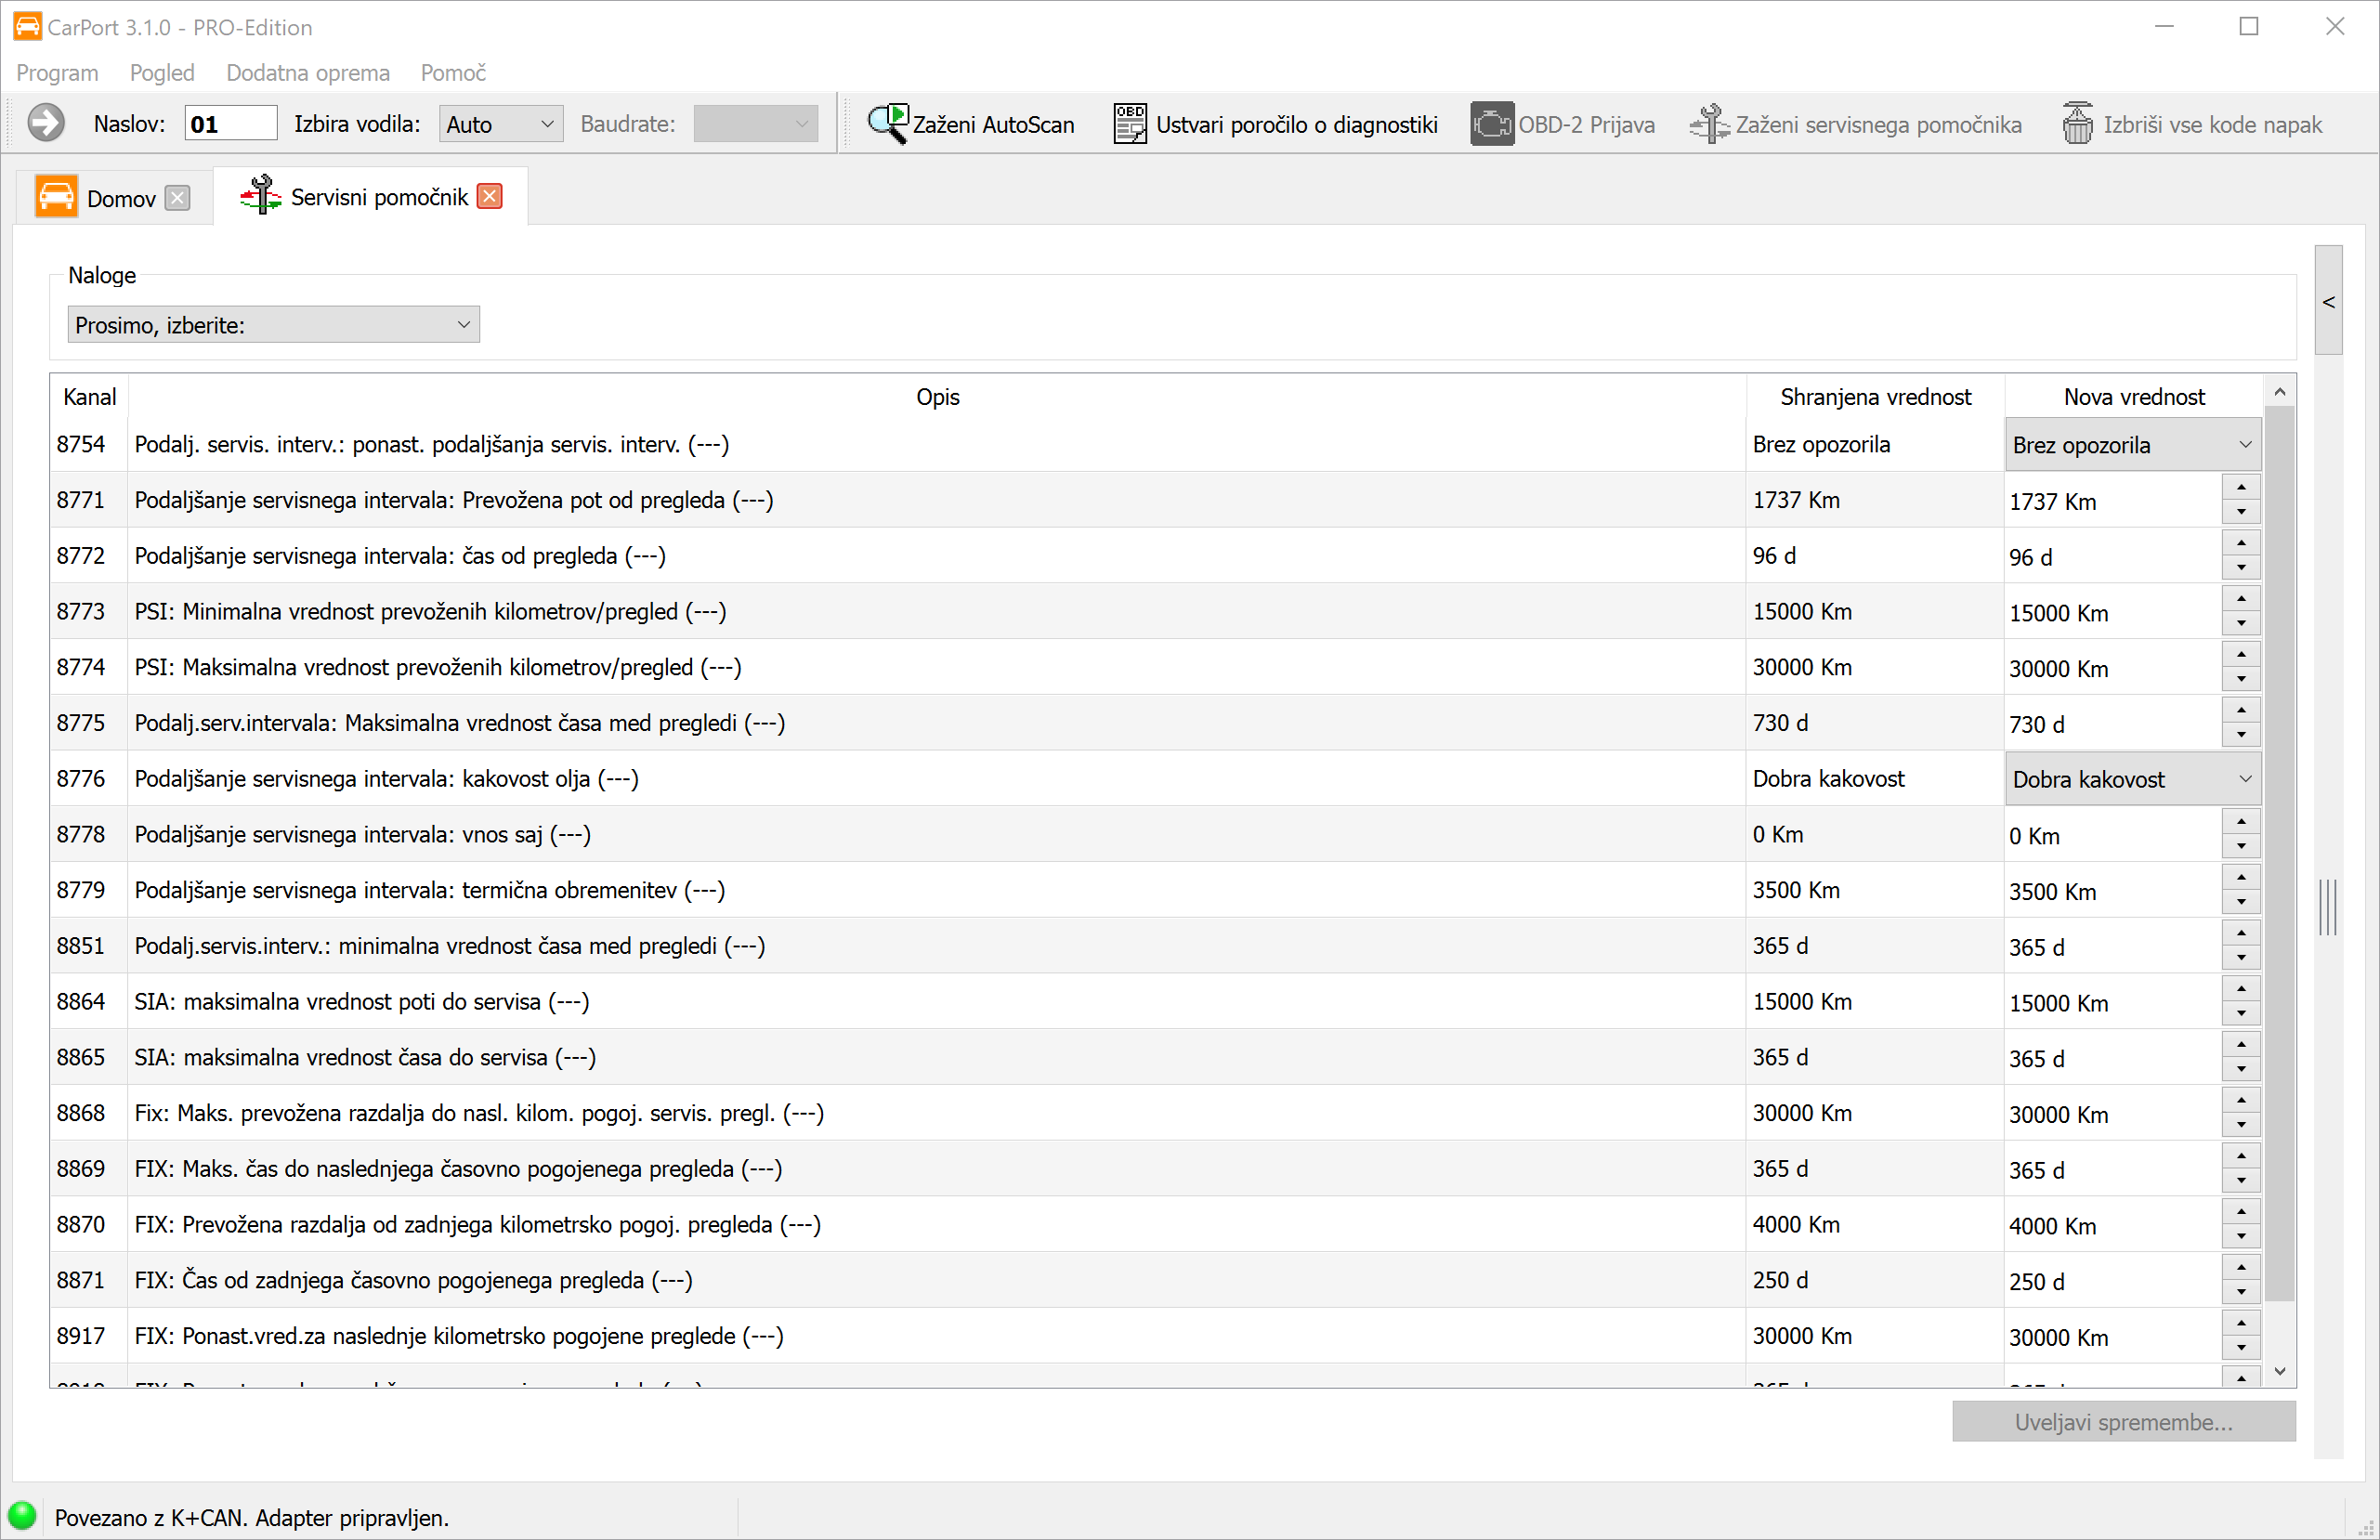Decrease value for channel 8772
This screenshot has width=2380, height=1540.
(x=2241, y=568)
